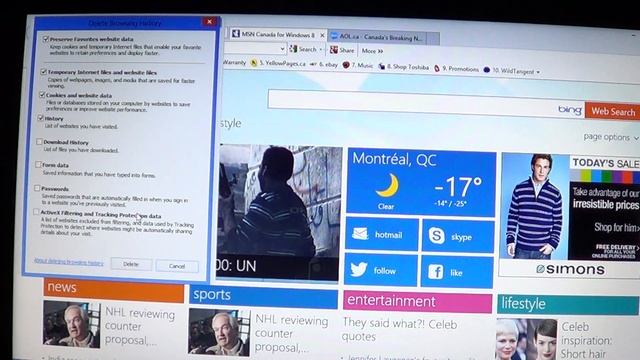
Task: Click the Share toolbar button
Action: pos(342,50)
